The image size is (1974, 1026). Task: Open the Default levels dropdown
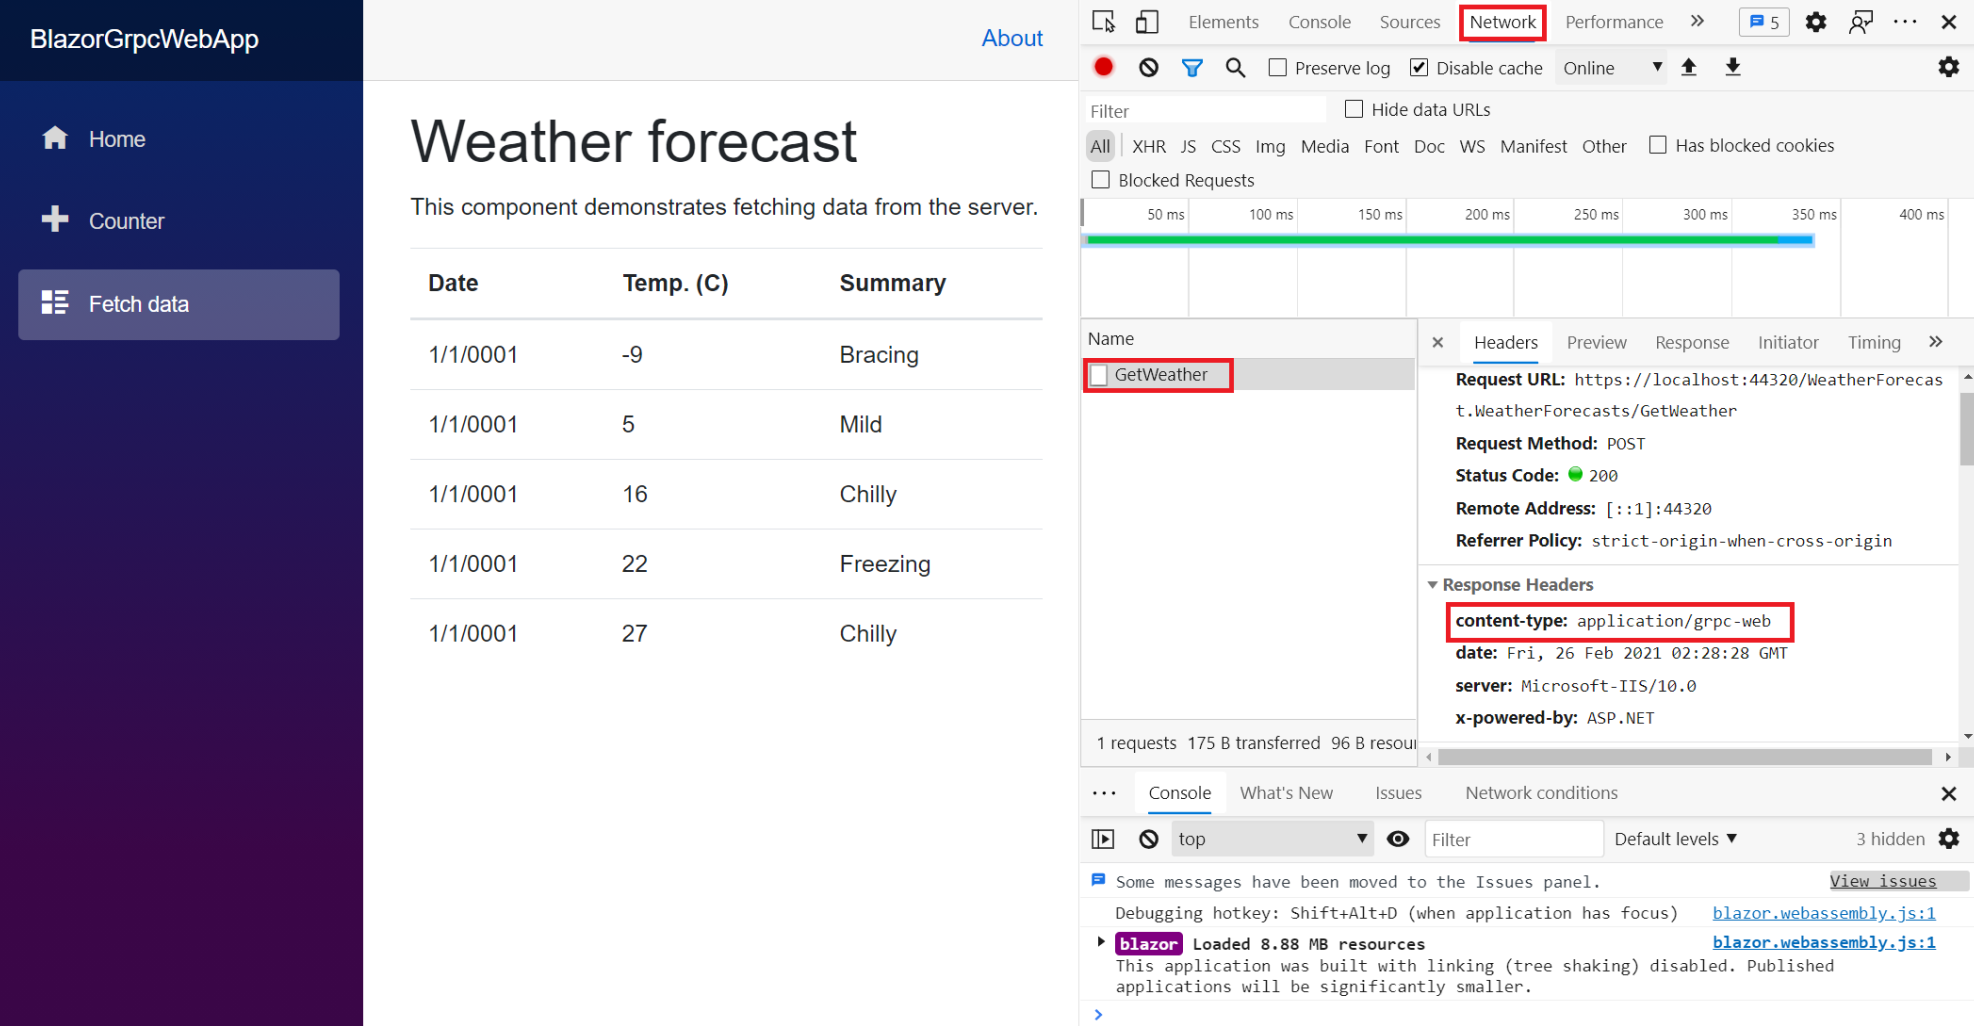tap(1675, 839)
